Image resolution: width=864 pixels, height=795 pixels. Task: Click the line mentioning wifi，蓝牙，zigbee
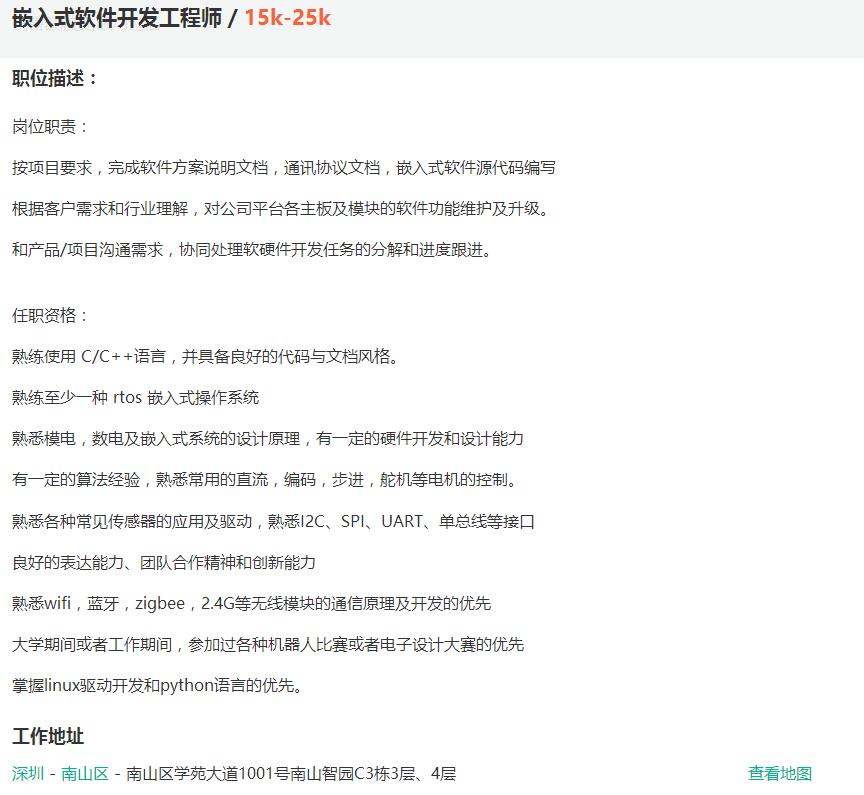(251, 603)
